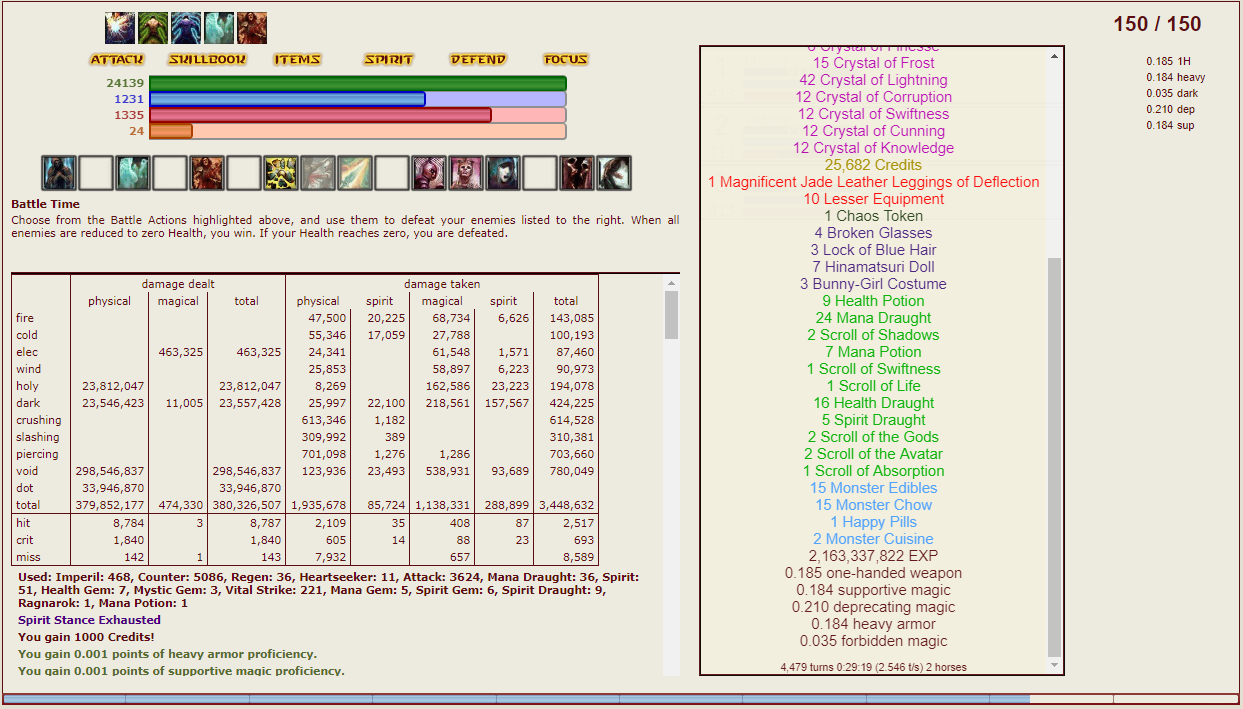
Task: Select the empty sixth quickbar slot
Action: pyautogui.click(x=244, y=173)
